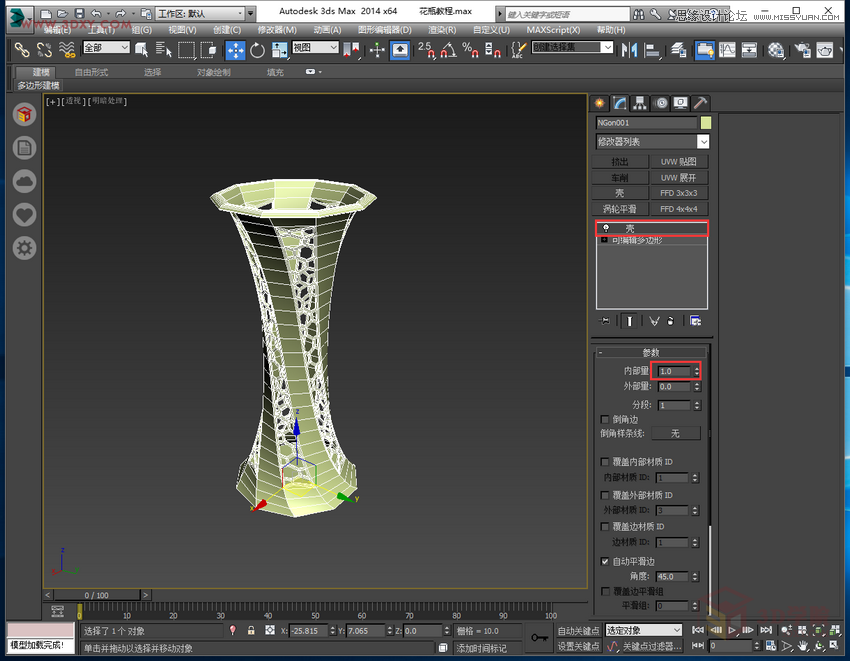The image size is (850, 661).
Task: Select the Select and Rotate tool
Action: pos(257,51)
